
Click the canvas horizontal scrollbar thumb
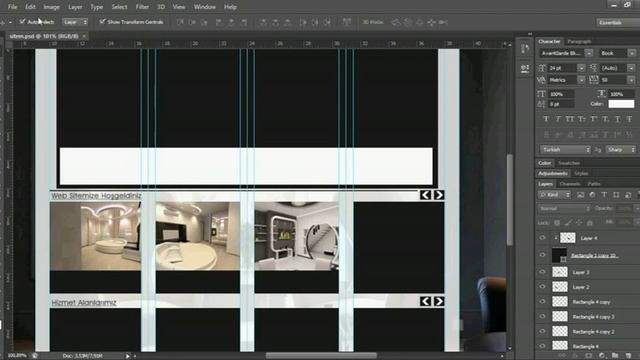click(321, 356)
